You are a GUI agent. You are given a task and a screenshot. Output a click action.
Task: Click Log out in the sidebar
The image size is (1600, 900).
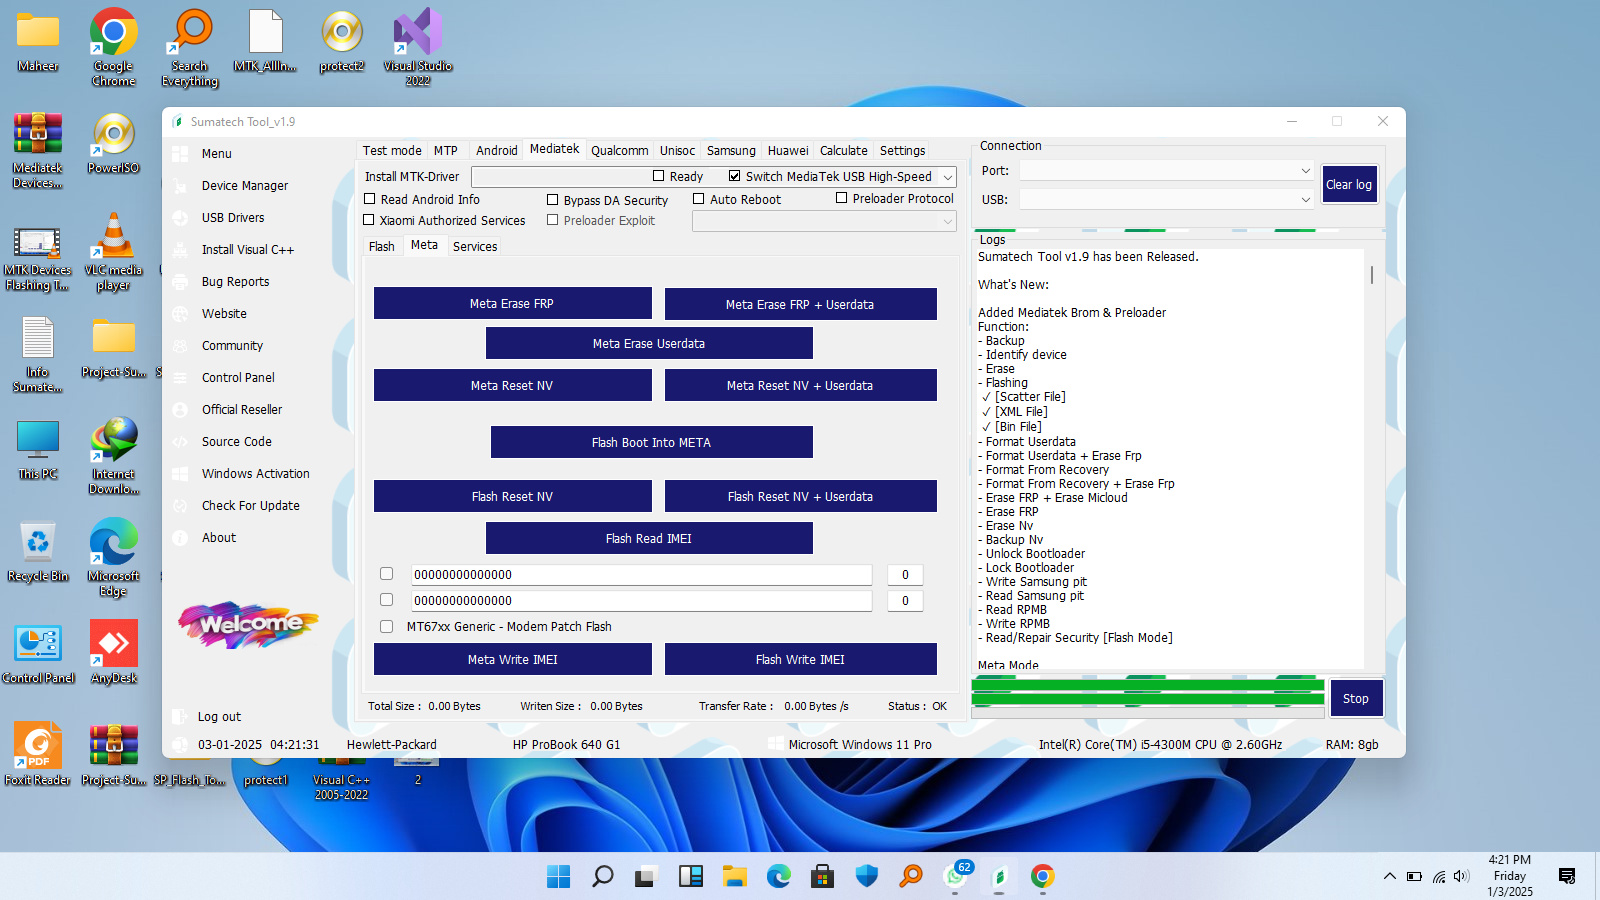[x=219, y=717]
